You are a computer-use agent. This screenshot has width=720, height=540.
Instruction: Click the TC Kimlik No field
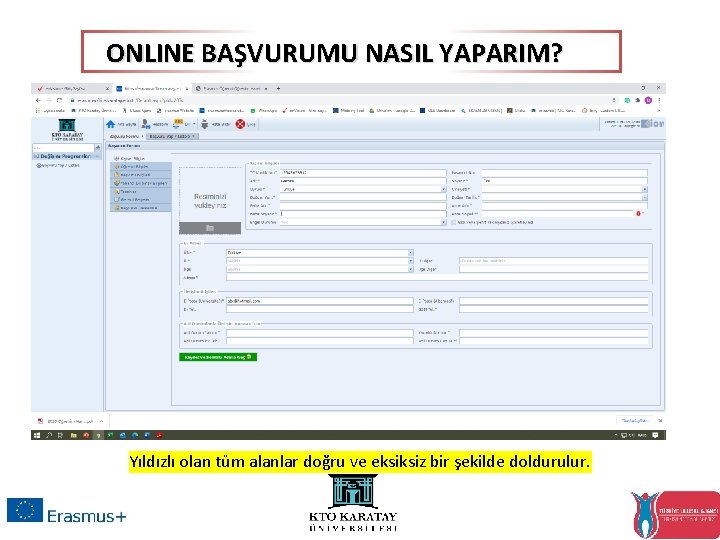tap(363, 173)
